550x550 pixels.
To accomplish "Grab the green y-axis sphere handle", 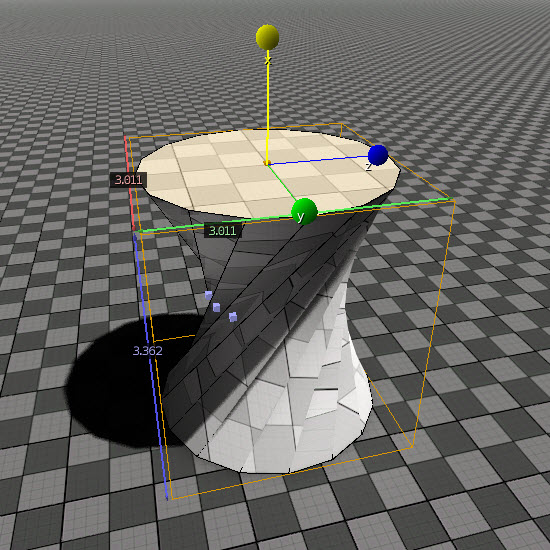I will 304,212.
